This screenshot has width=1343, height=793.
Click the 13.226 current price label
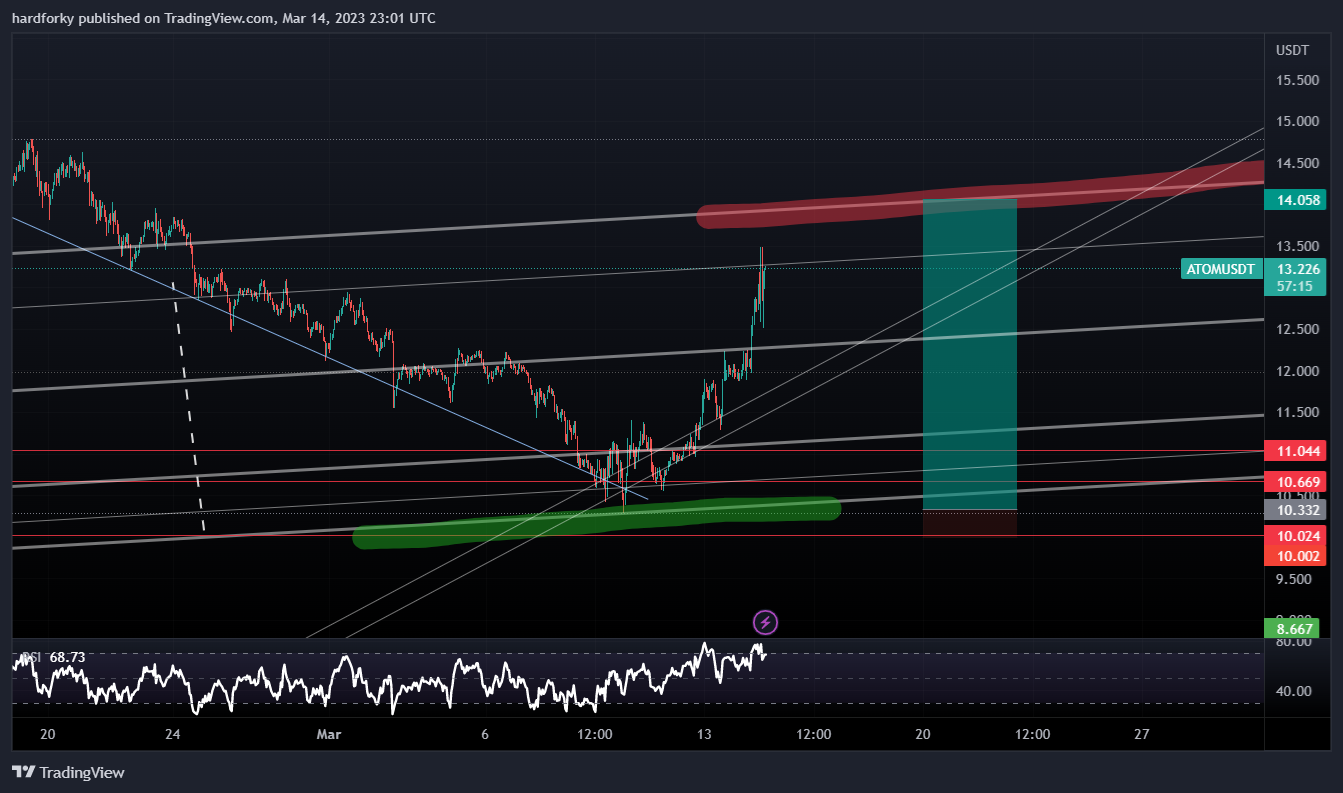coord(1296,268)
